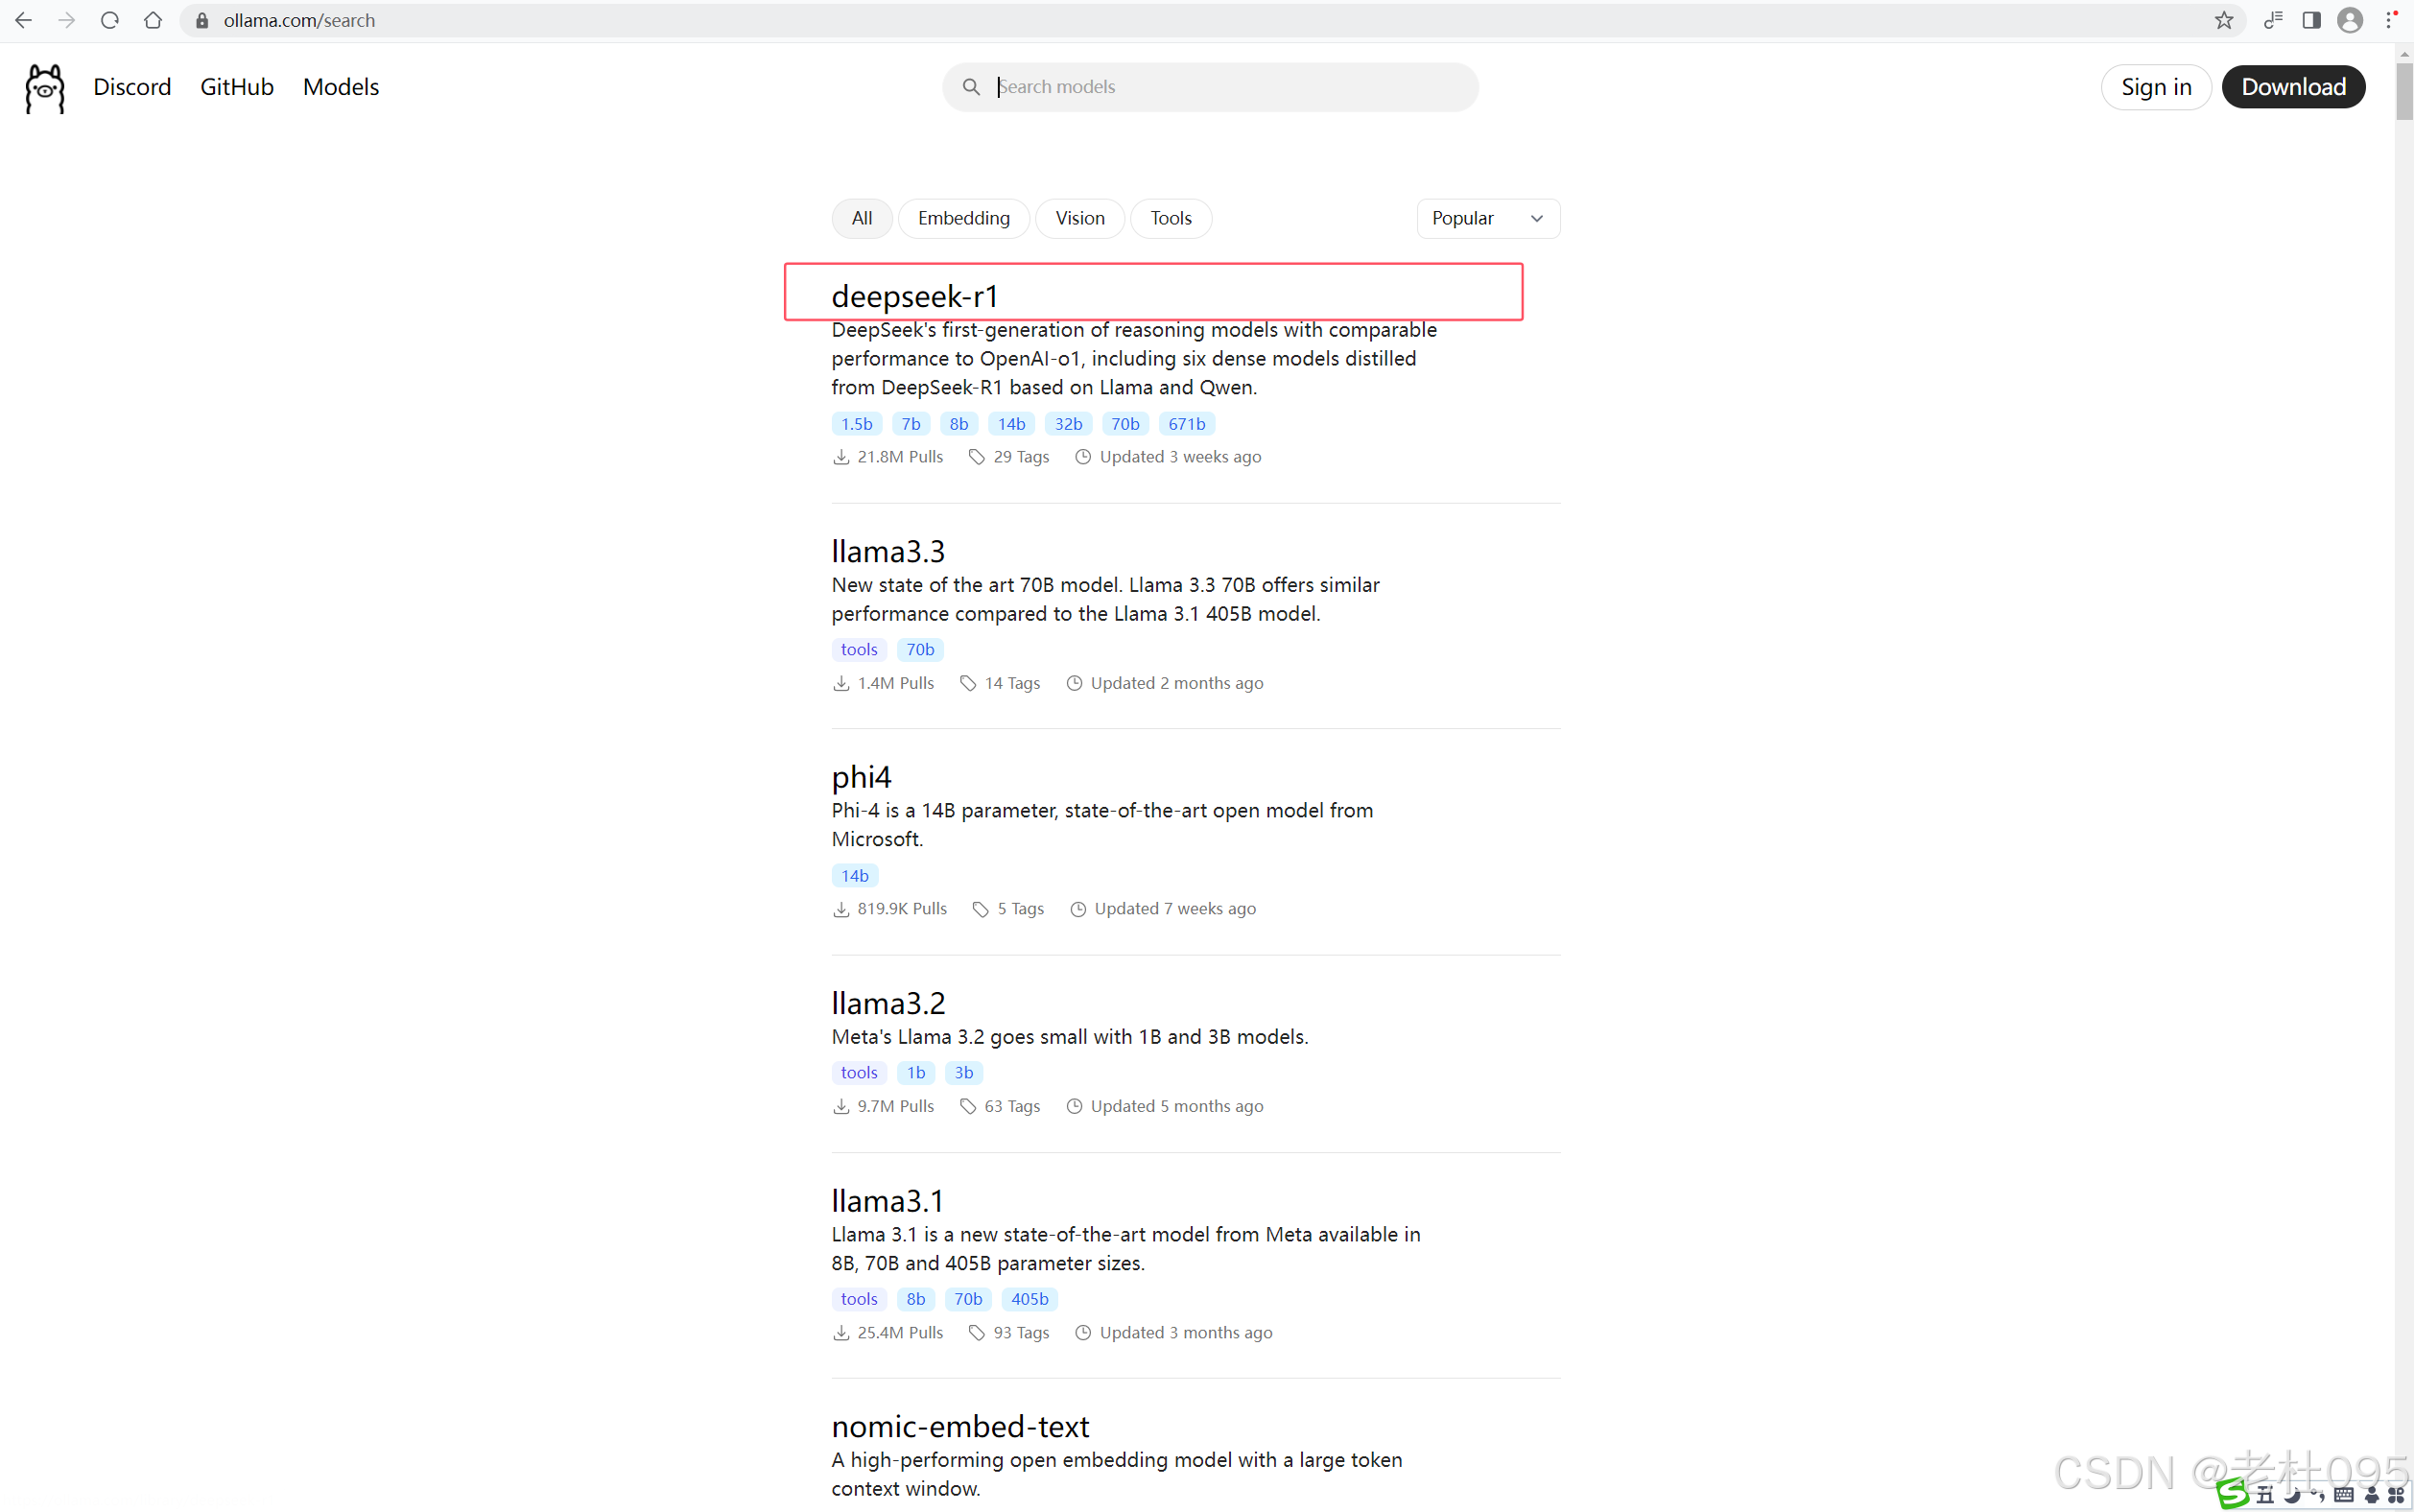
Task: Open the Popular sort dropdown
Action: point(1487,218)
